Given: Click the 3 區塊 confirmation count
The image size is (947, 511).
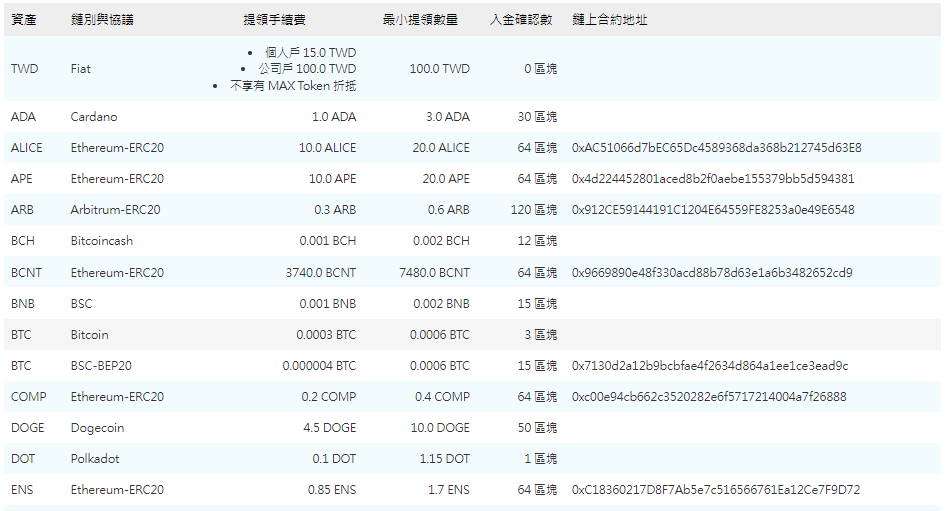Looking at the screenshot, I should [541, 335].
